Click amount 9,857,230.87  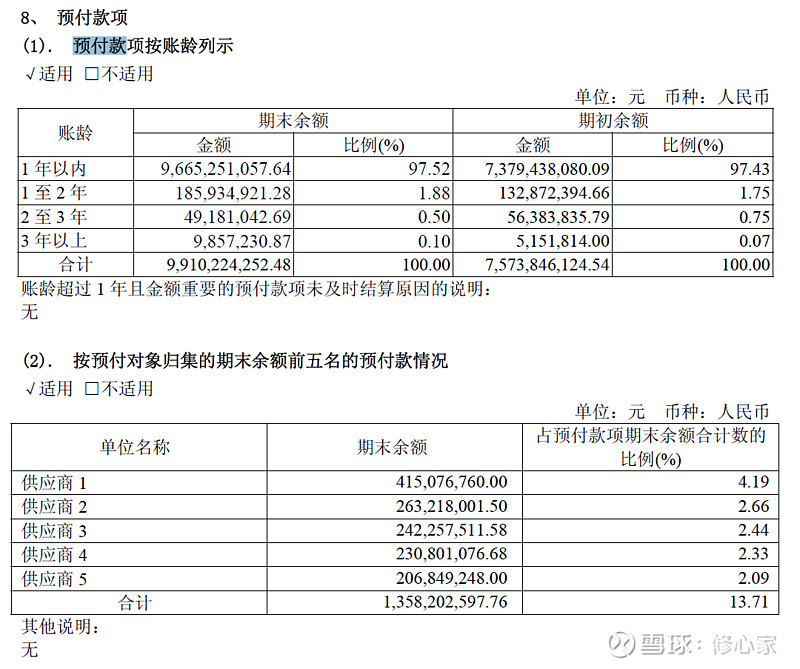click(242, 241)
